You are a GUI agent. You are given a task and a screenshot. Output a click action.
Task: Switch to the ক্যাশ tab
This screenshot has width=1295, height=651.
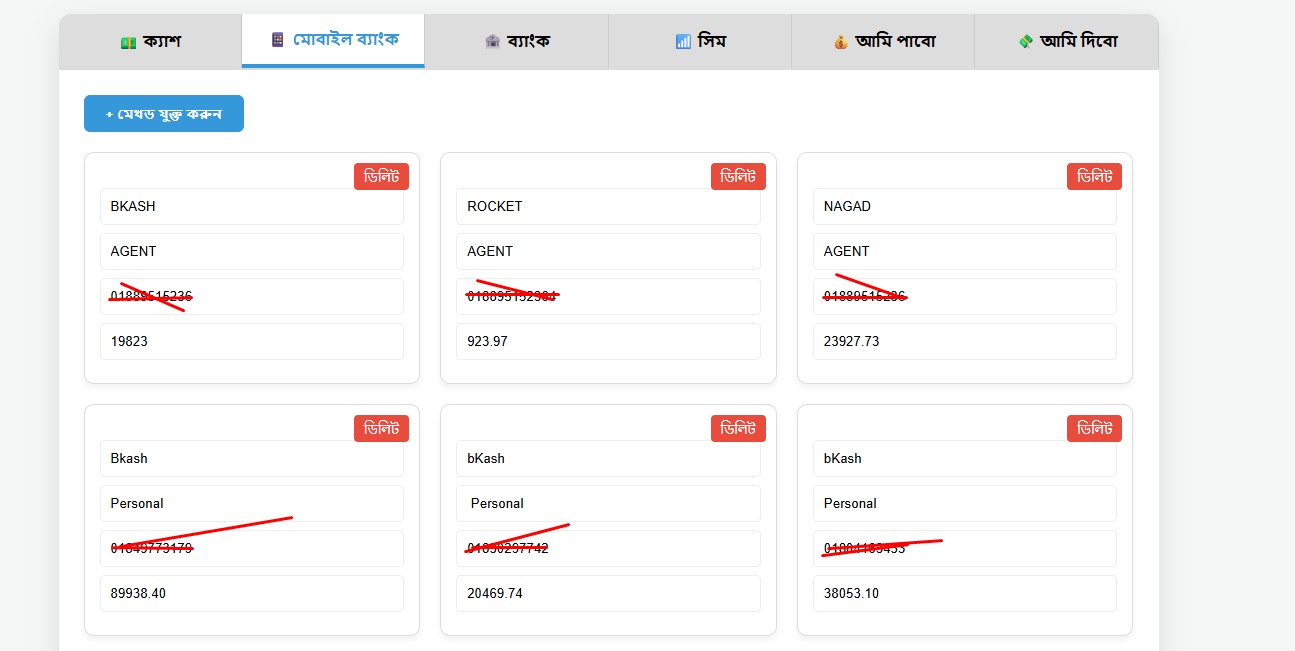tap(150, 41)
